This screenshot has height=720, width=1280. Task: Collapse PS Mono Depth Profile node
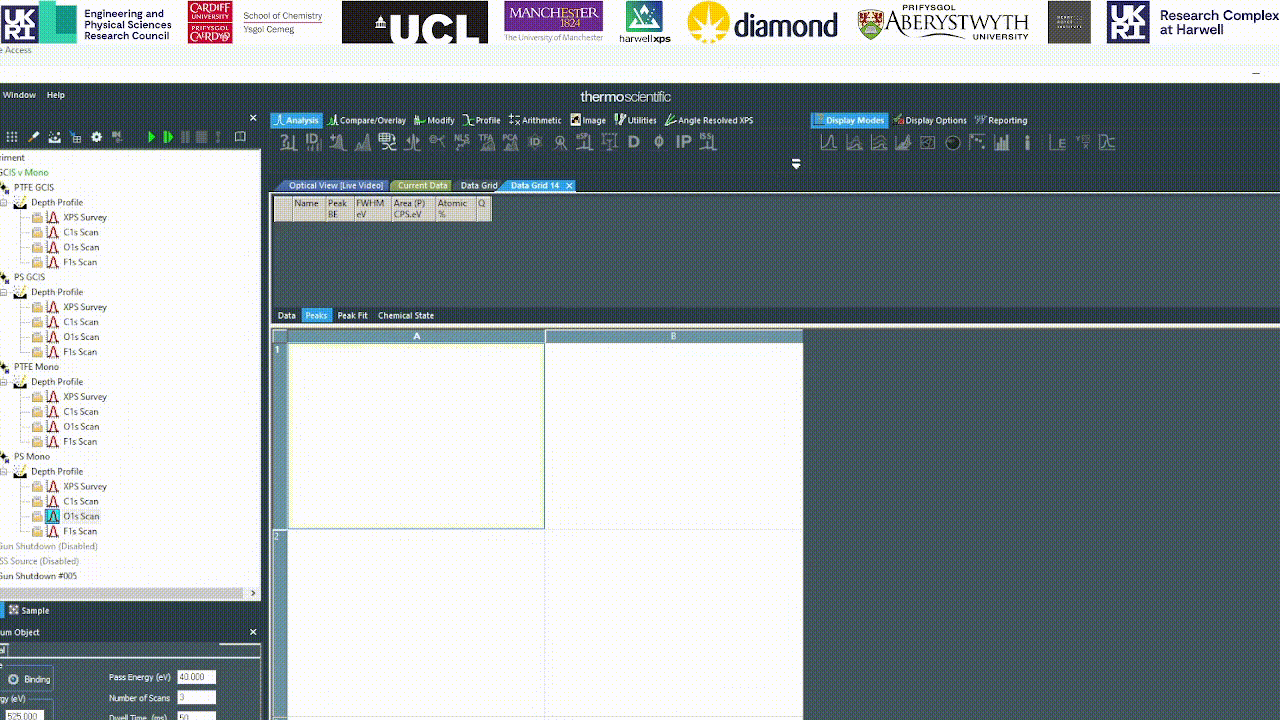point(4,472)
